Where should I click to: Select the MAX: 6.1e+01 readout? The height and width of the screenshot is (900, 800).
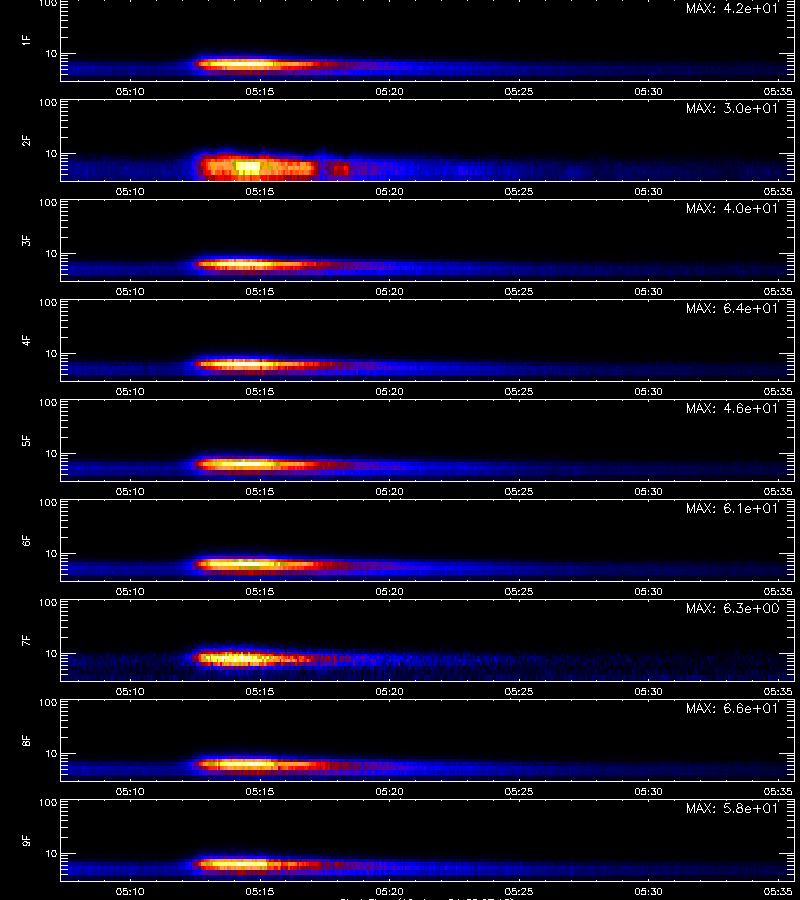pyautogui.click(x=732, y=508)
